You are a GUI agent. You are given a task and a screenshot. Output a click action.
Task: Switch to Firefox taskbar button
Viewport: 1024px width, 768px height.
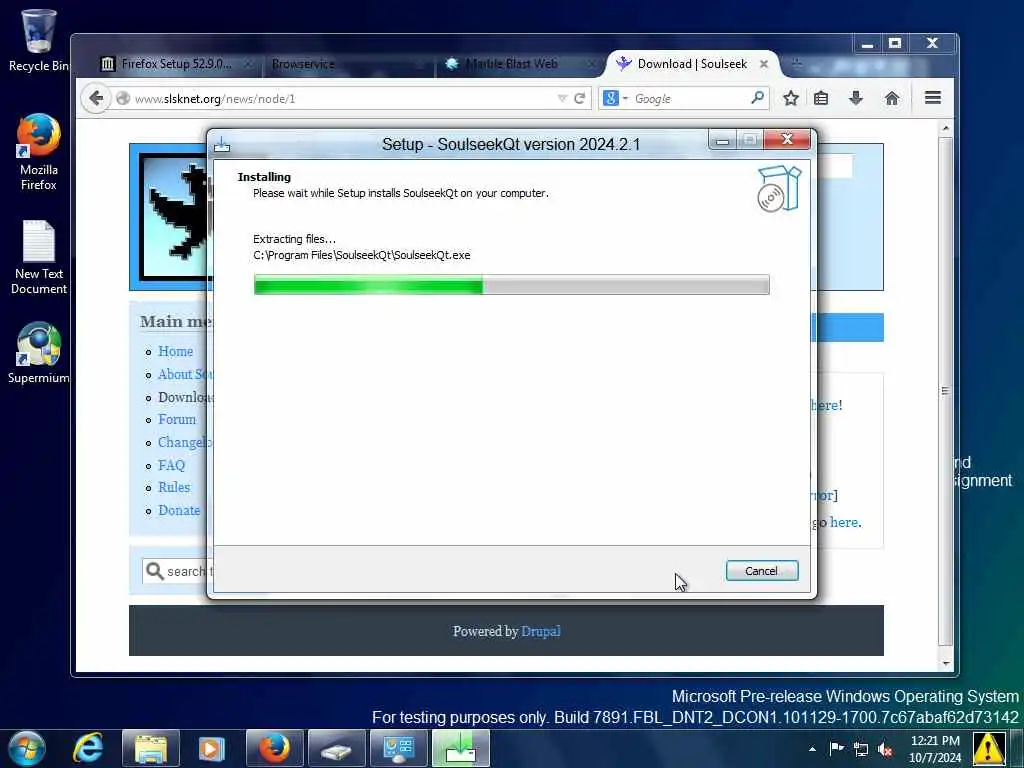(x=274, y=748)
